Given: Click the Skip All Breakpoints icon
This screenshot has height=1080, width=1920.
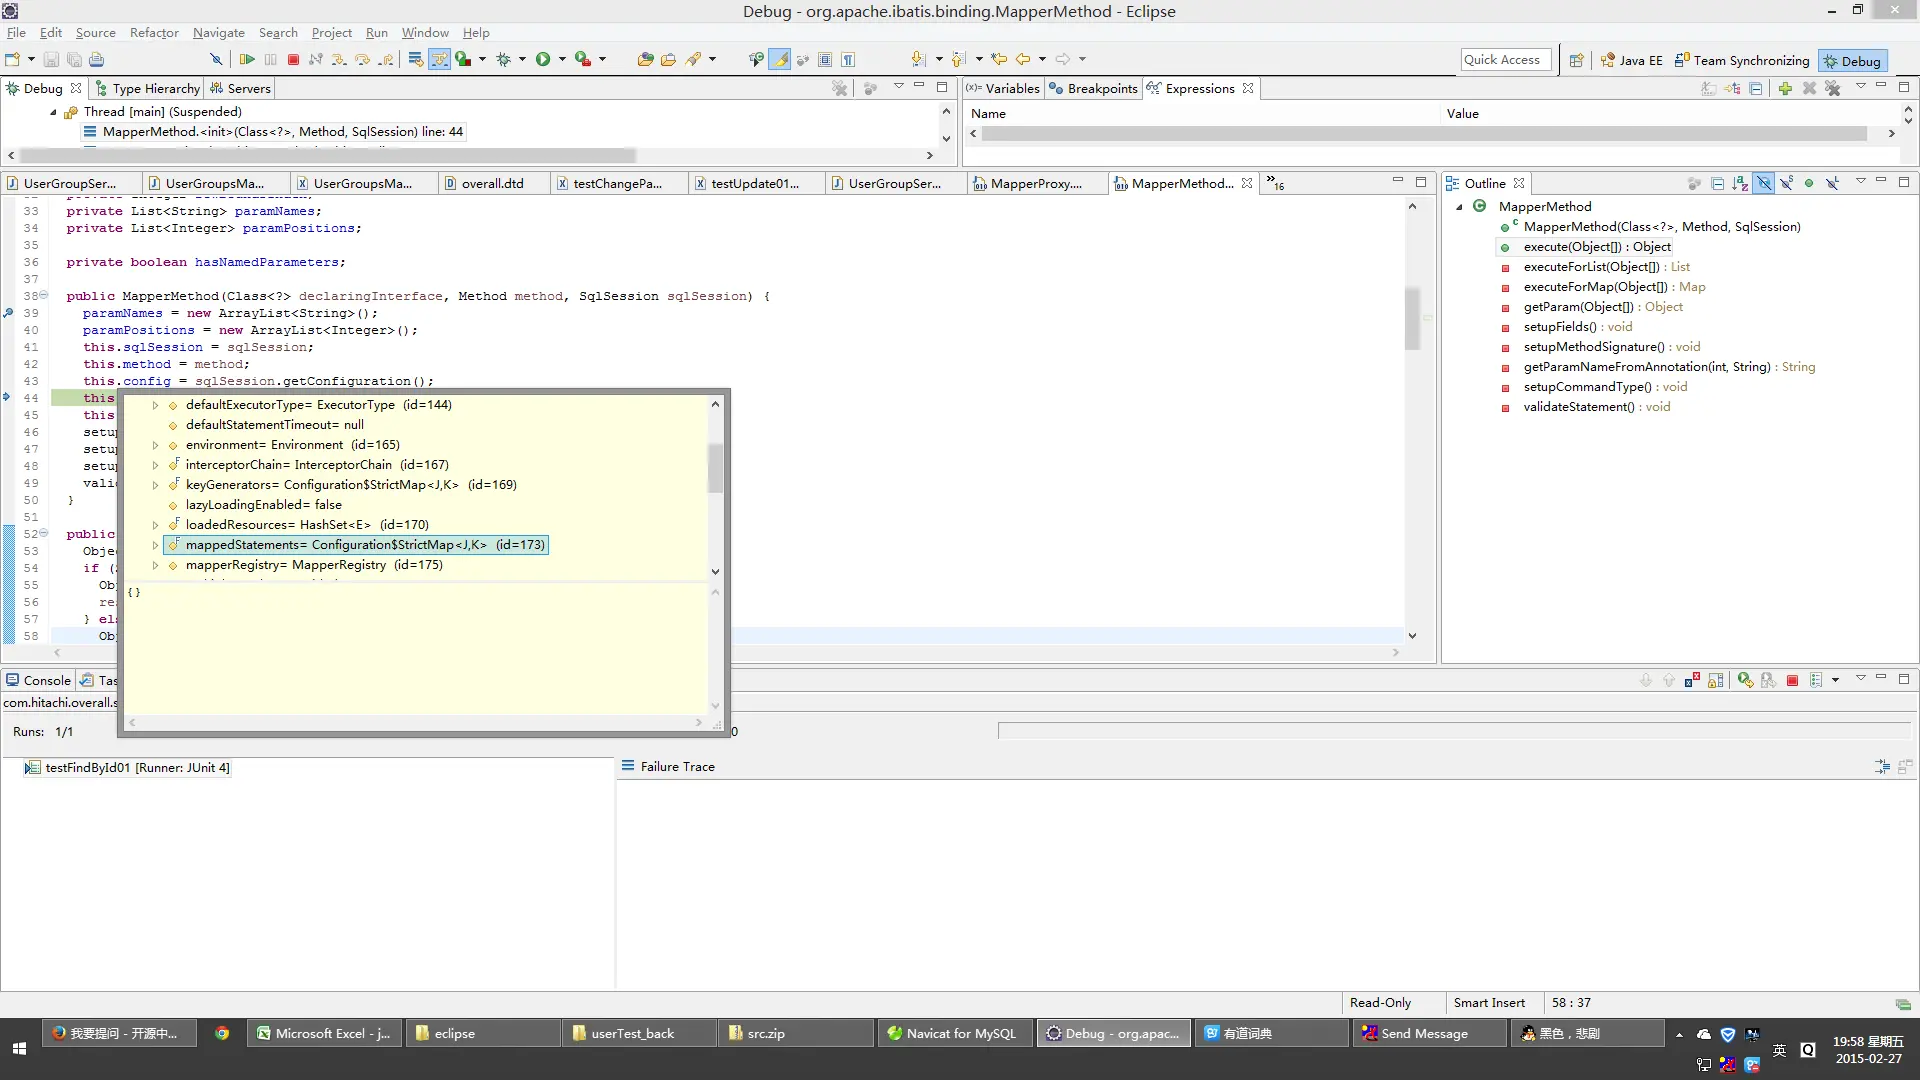Looking at the screenshot, I should tap(215, 60).
